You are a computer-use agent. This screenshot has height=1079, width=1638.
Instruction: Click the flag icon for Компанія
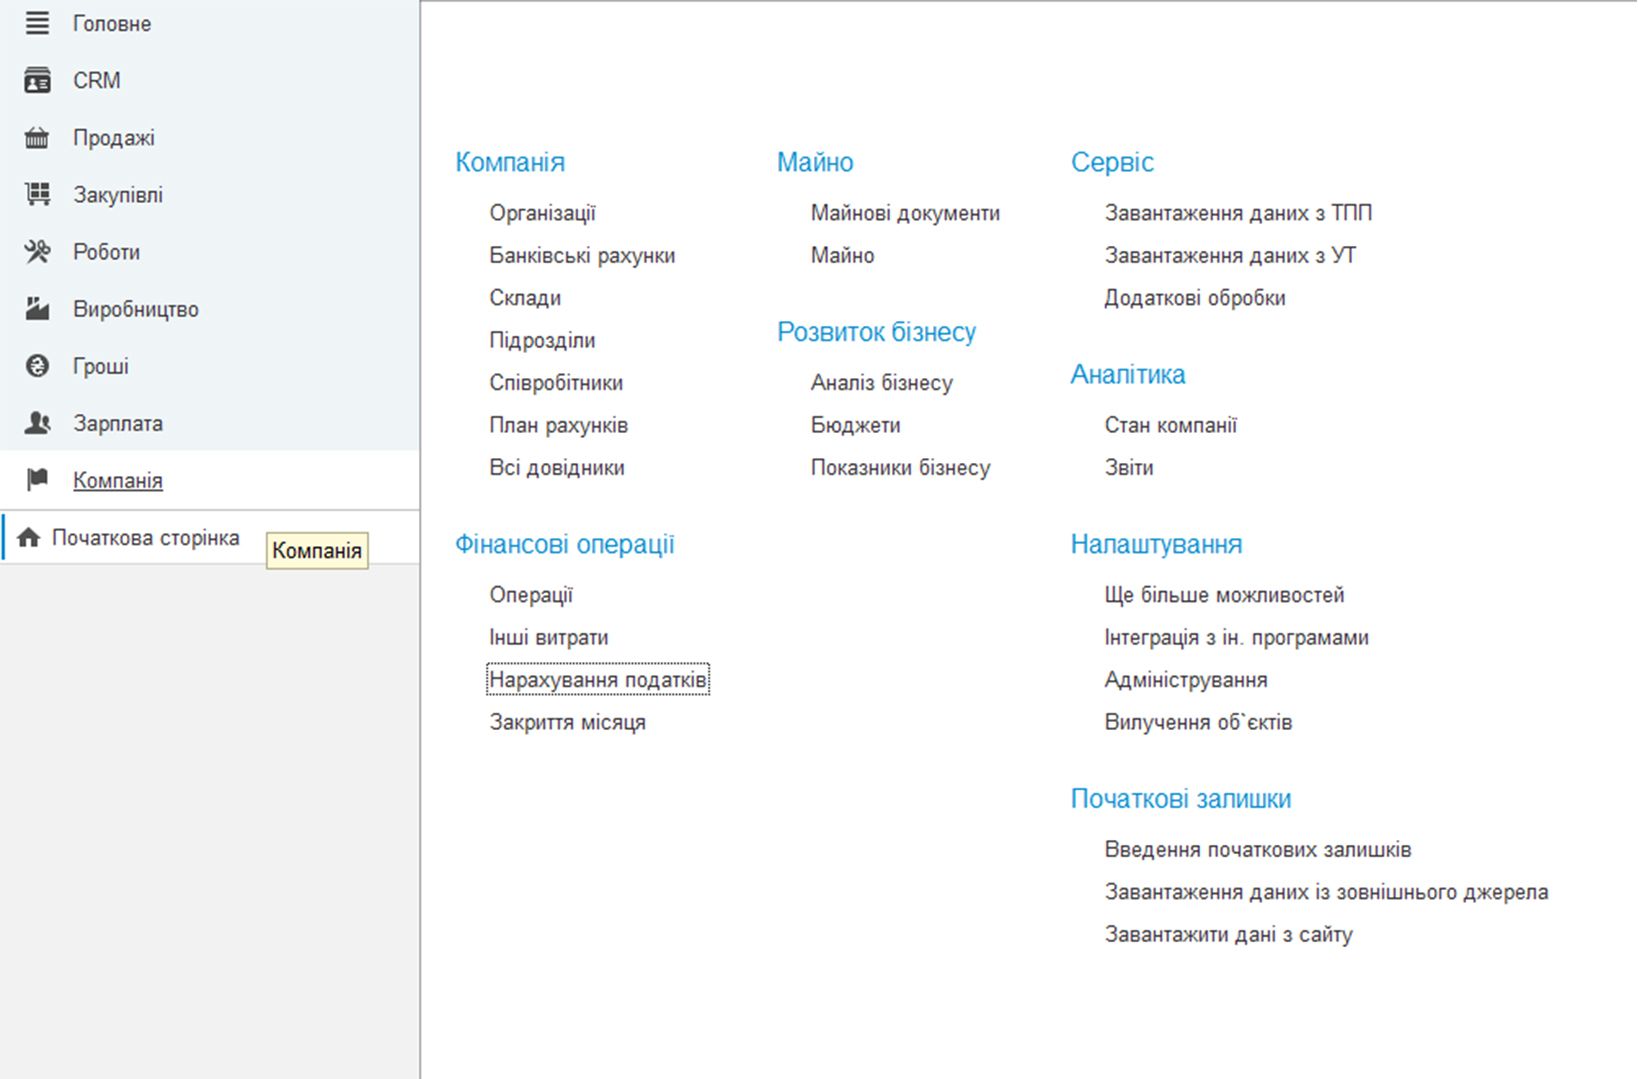coord(37,480)
